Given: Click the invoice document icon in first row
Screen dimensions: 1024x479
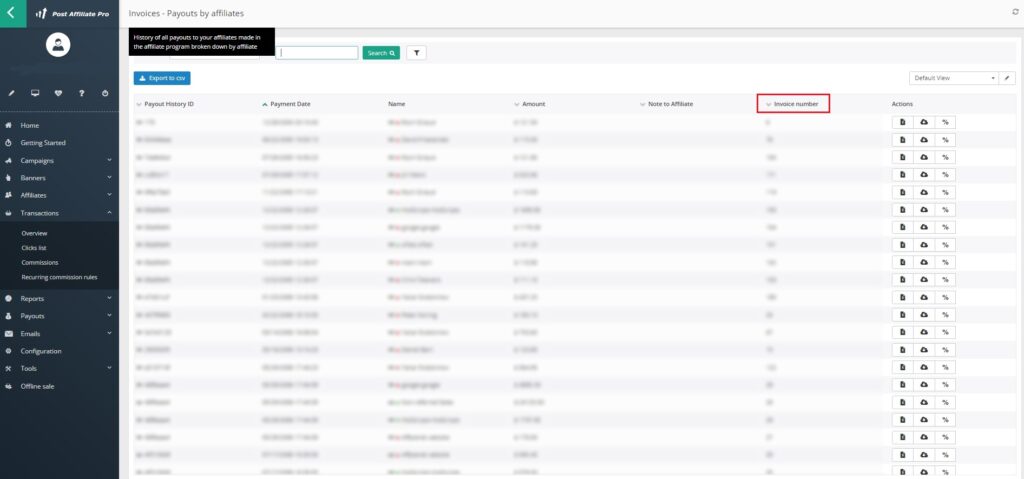Looking at the screenshot, I should 902,121.
